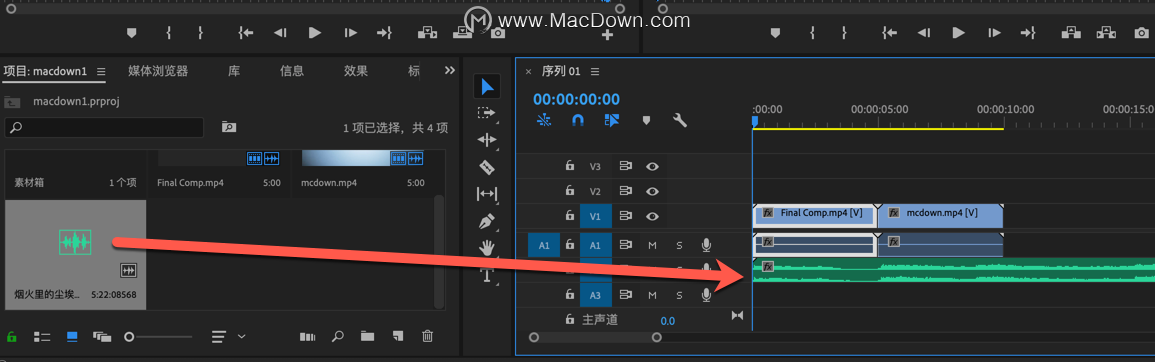Lock the V3 track
The width and height of the screenshot is (1155, 362).
(x=569, y=167)
